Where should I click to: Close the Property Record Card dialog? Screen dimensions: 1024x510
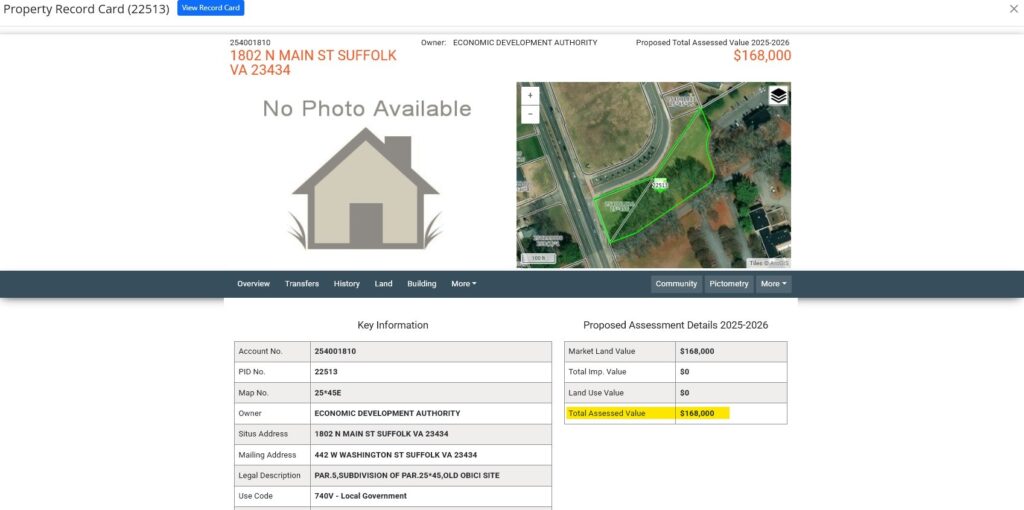coord(1014,8)
